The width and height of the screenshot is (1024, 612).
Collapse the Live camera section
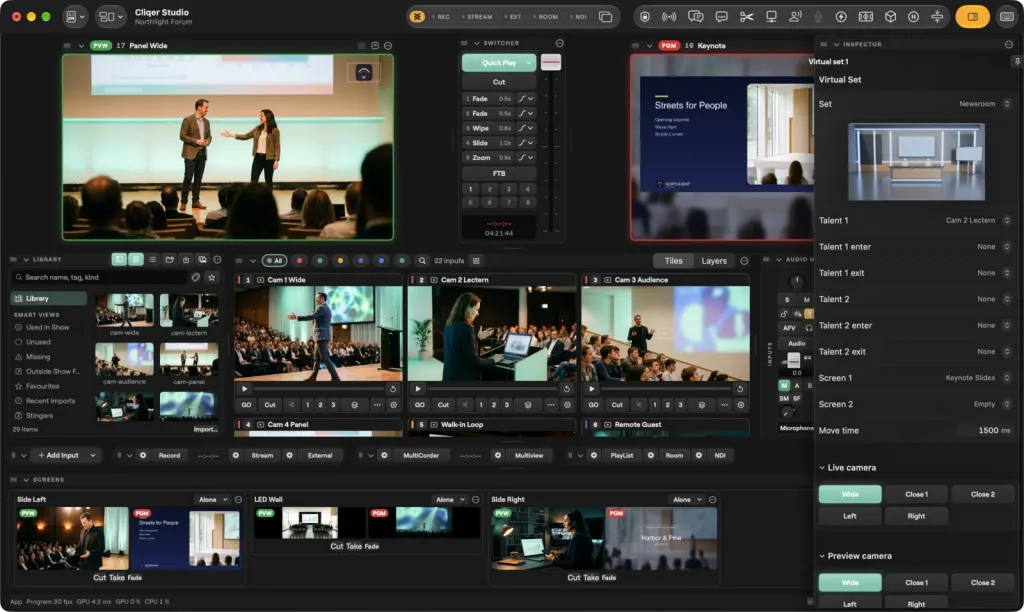[x=822, y=468]
